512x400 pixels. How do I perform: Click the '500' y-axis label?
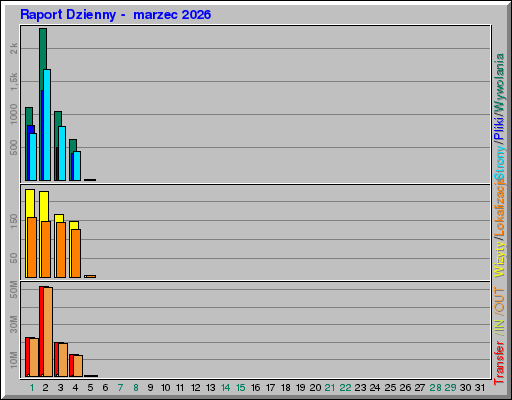click(x=14, y=147)
